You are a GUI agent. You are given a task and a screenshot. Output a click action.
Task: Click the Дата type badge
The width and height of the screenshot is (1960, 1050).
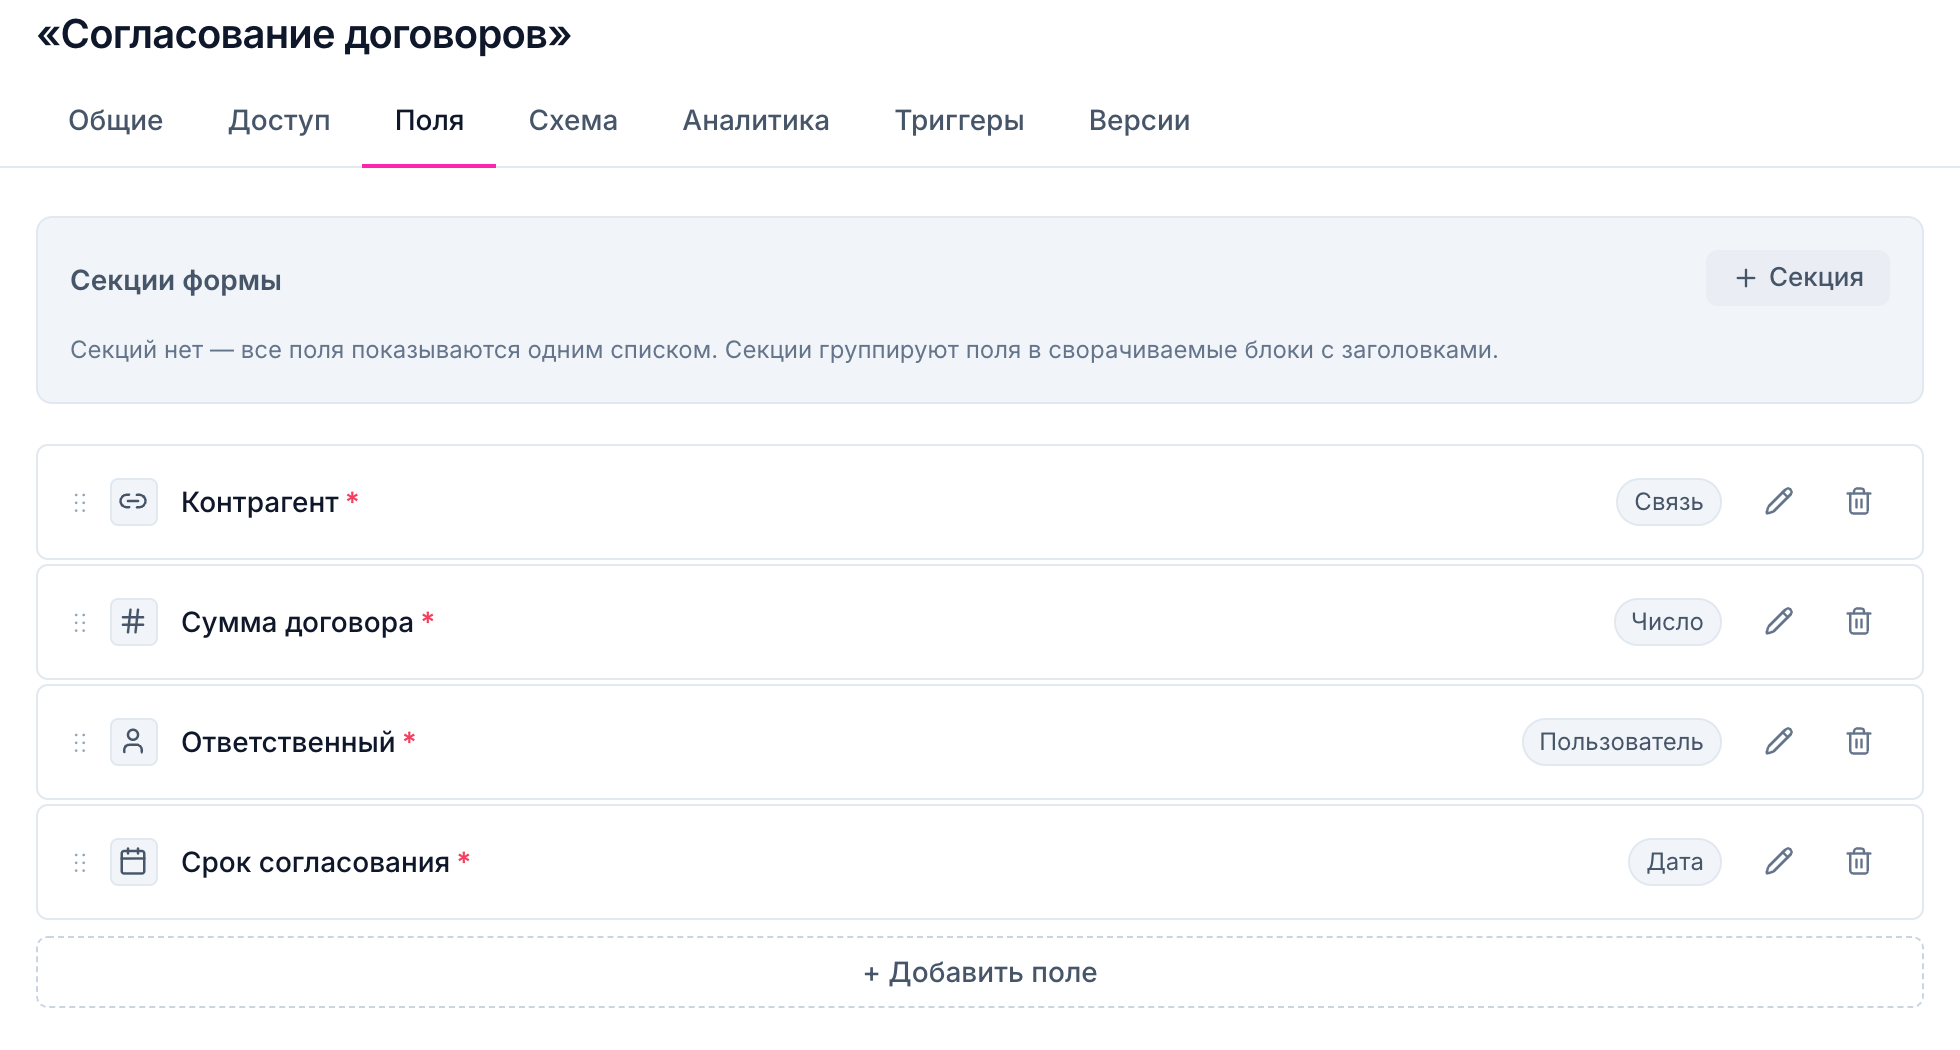[1674, 862]
